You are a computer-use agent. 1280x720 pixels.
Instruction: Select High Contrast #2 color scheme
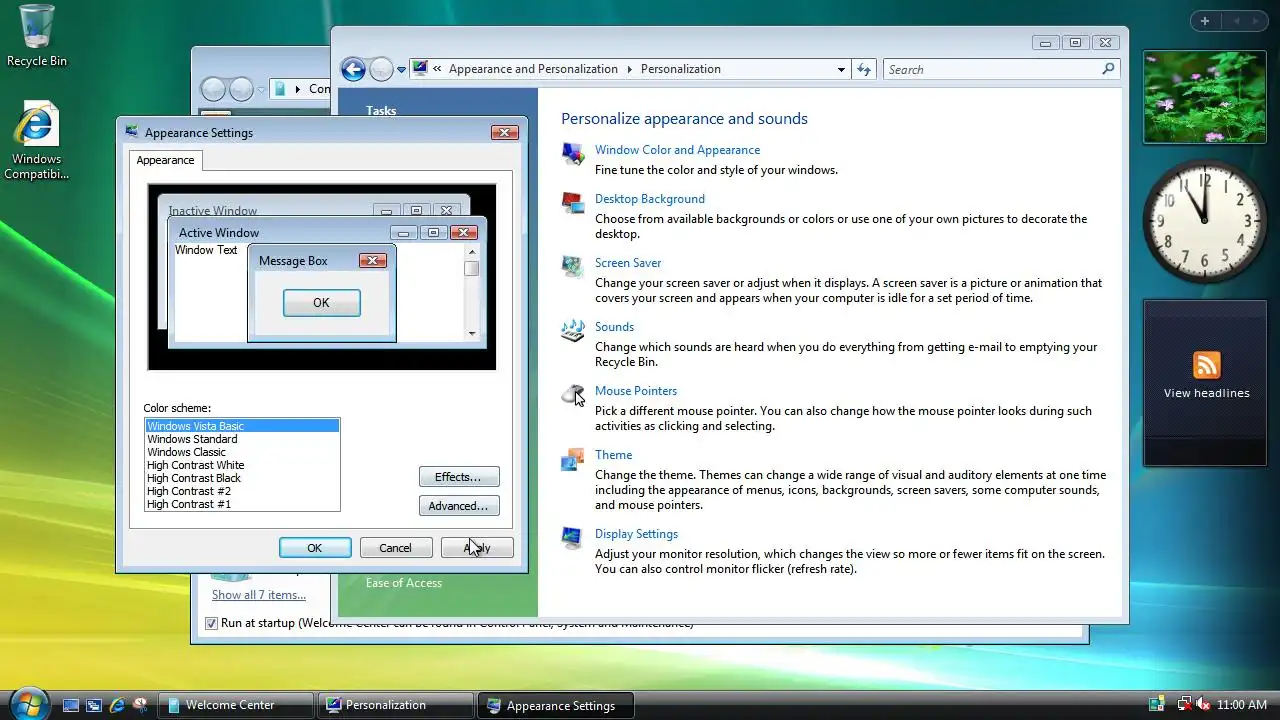click(x=242, y=491)
